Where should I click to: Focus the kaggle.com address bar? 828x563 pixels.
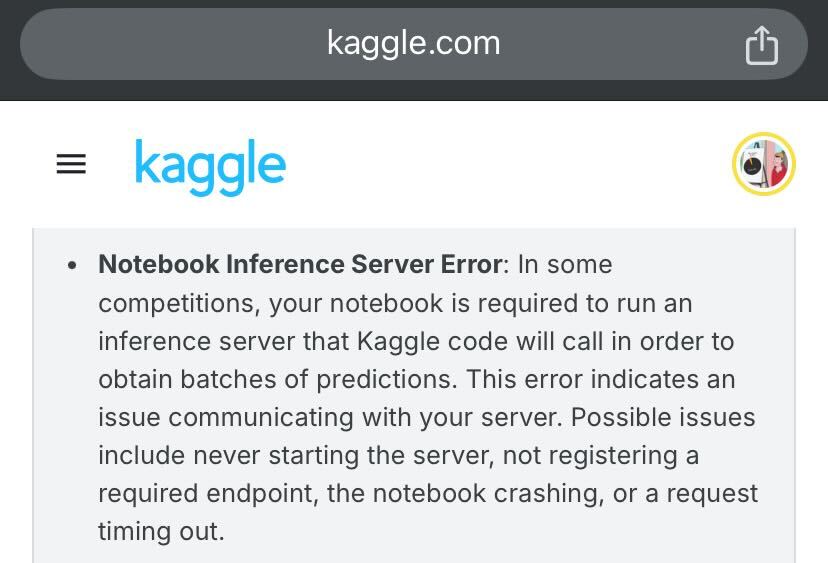[x=412, y=43]
